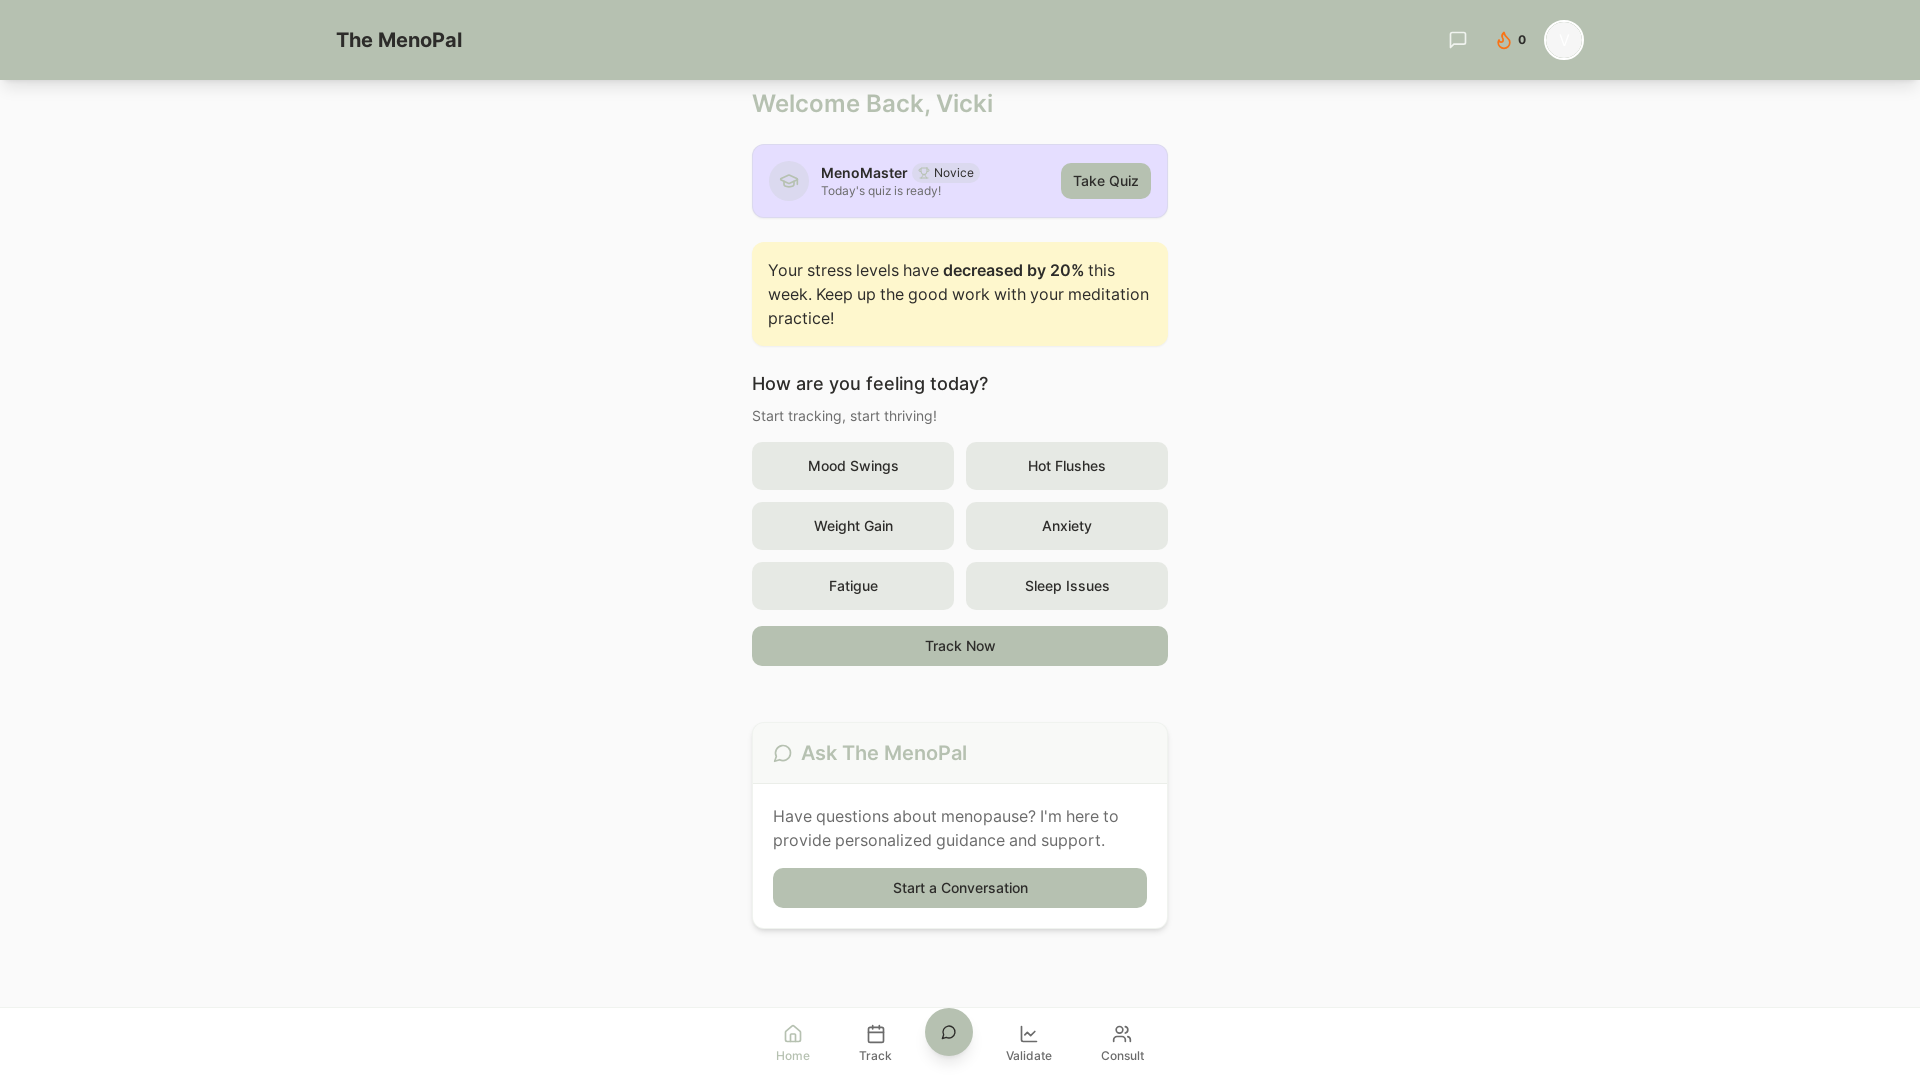Open the user profile avatar

(1563, 40)
